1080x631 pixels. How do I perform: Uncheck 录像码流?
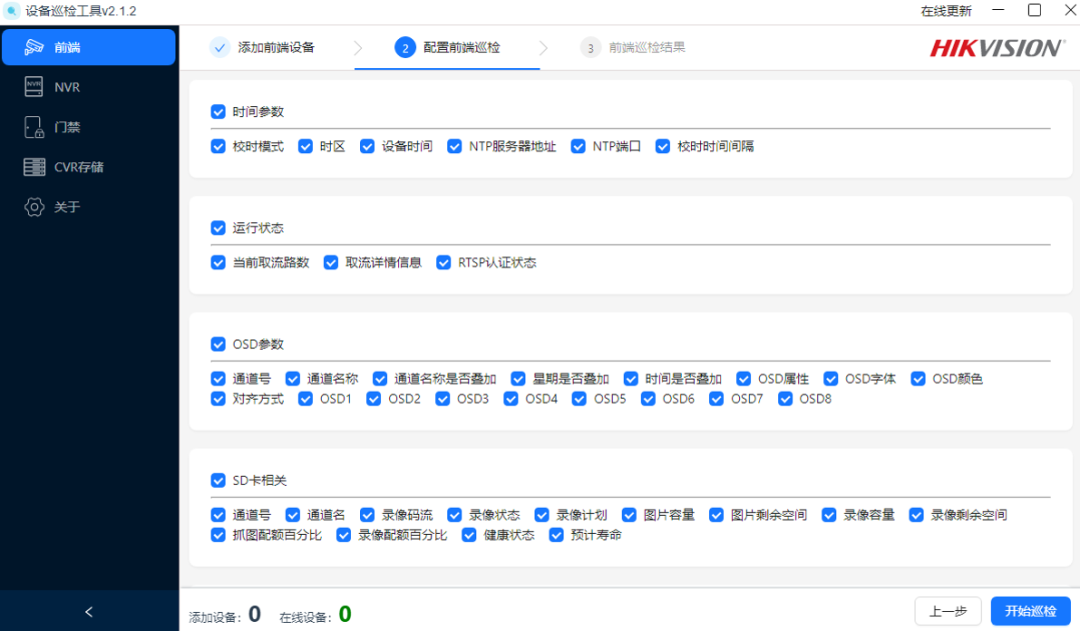(x=367, y=515)
